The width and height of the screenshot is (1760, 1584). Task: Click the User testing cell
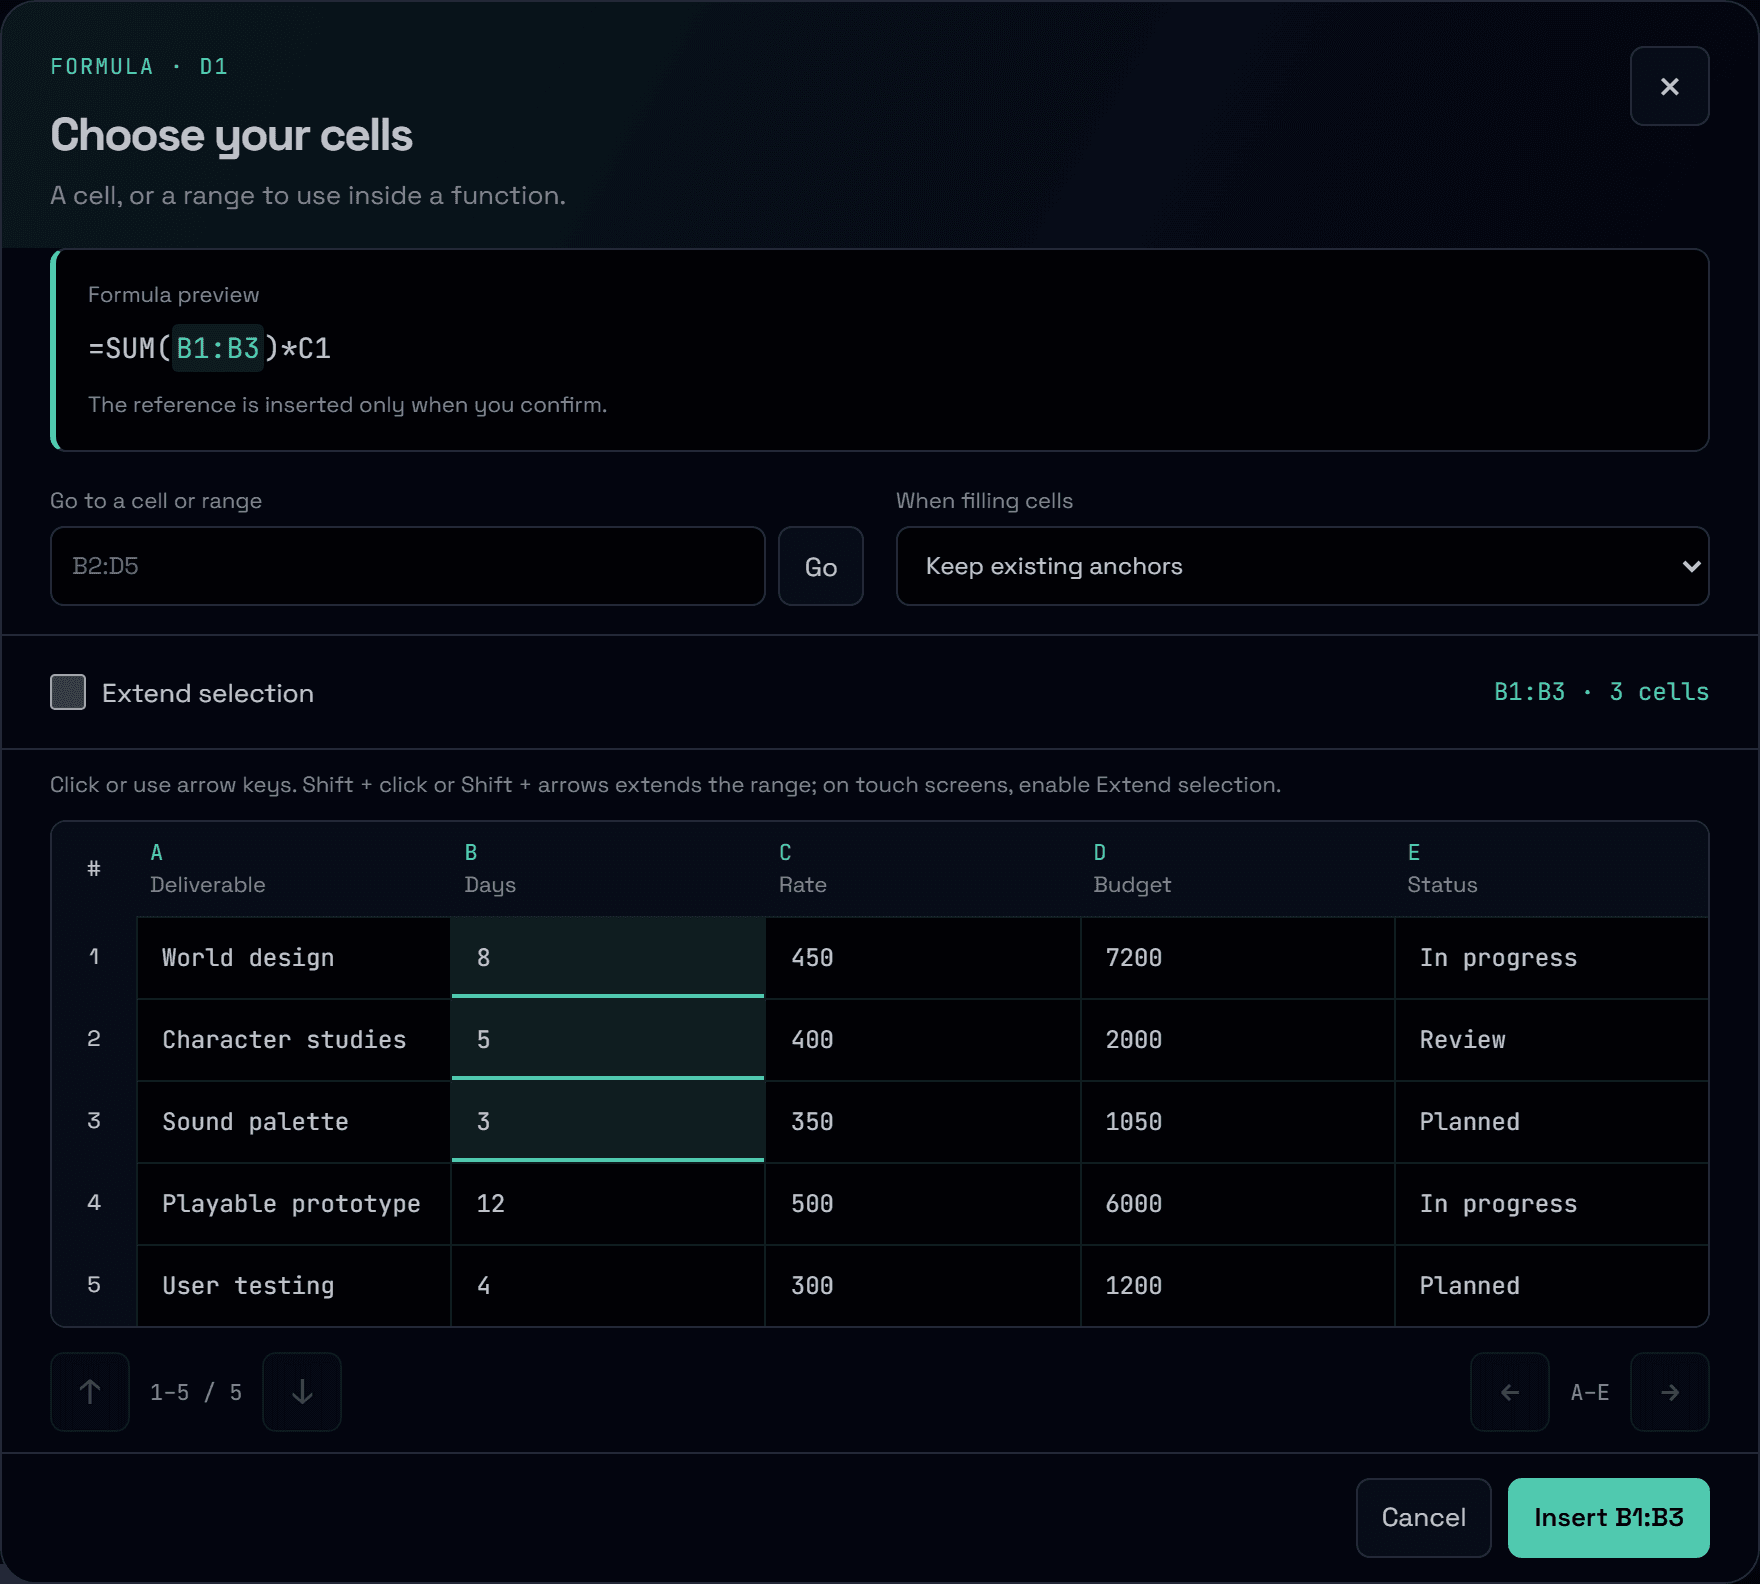coord(294,1286)
